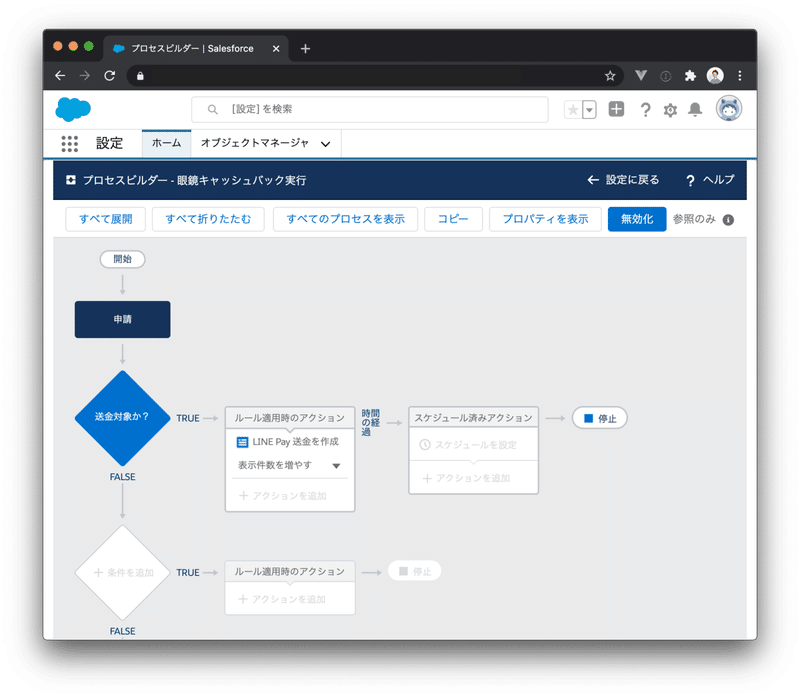Viewport: 800px width, 697px height.
Task: Bookmark the page with the star icon
Action: tap(610, 76)
